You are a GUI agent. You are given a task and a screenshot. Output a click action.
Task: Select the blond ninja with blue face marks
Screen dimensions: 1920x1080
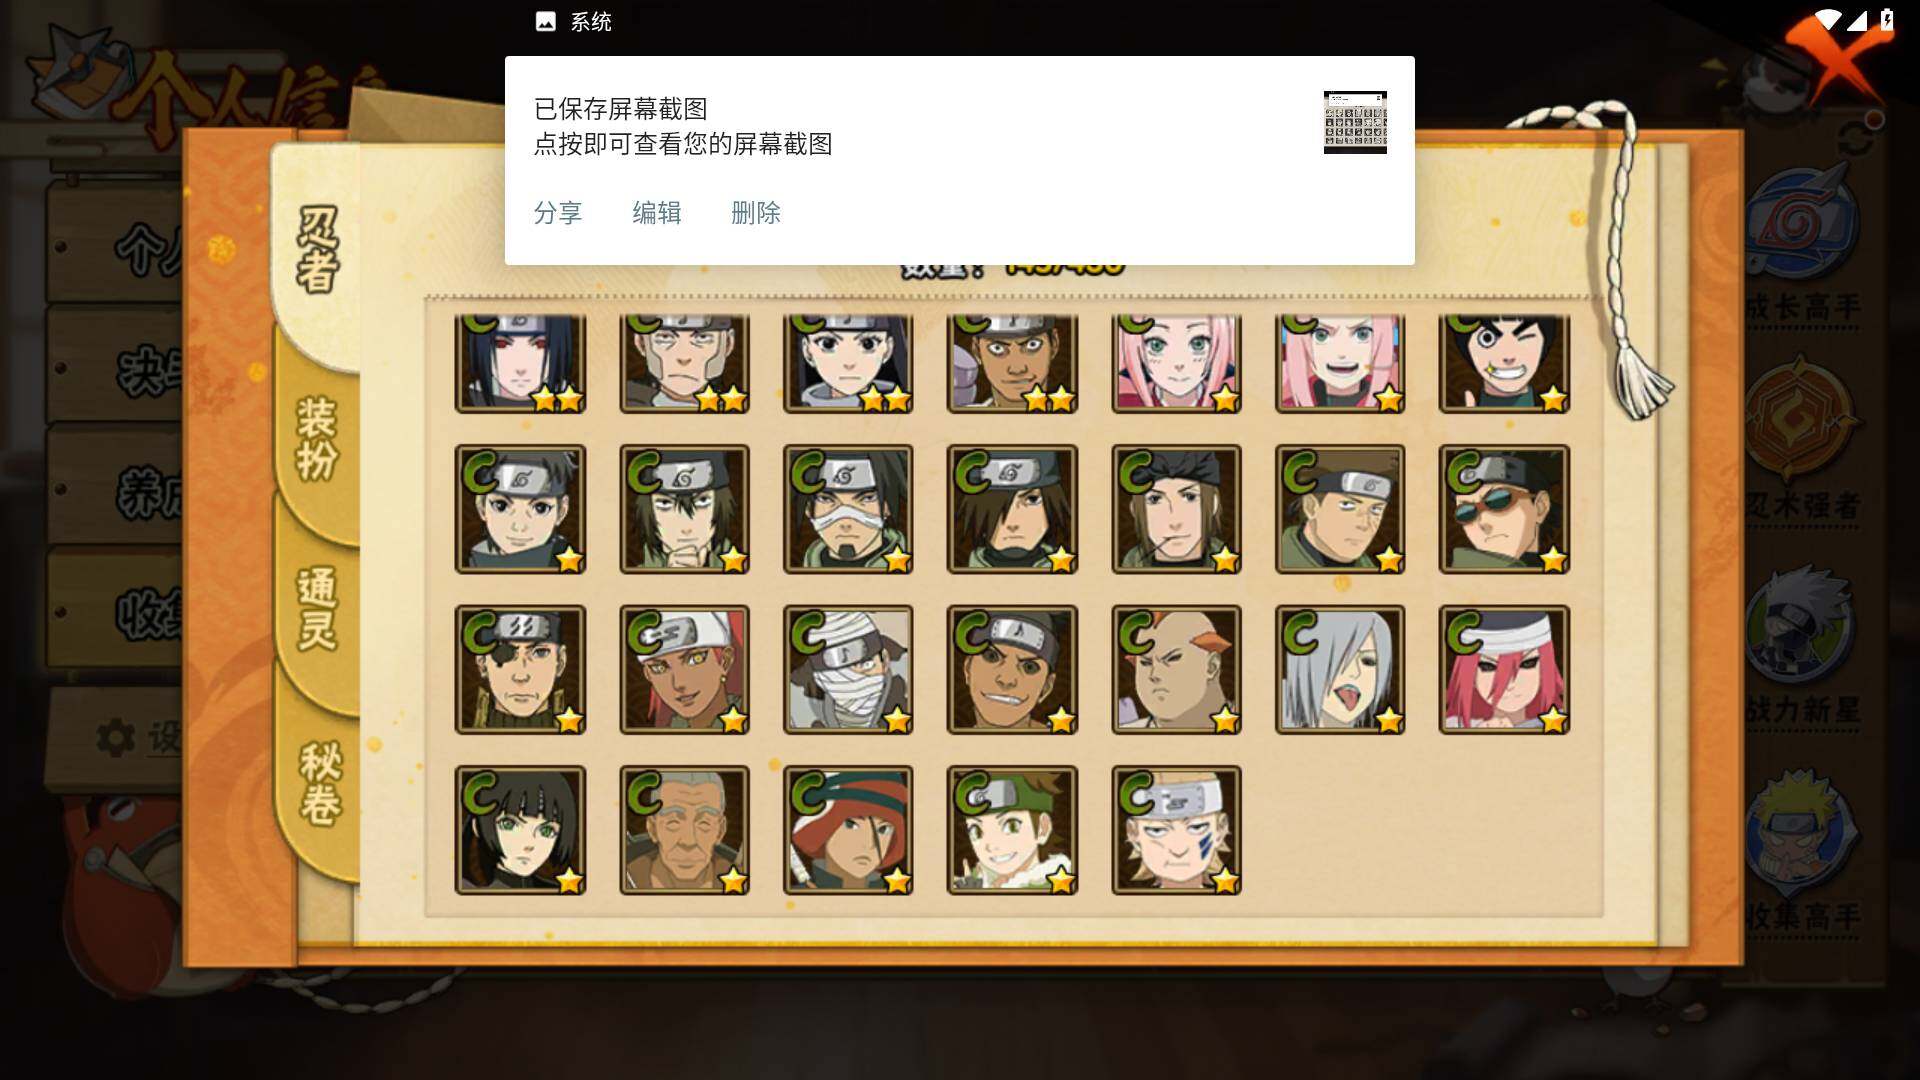click(1176, 830)
